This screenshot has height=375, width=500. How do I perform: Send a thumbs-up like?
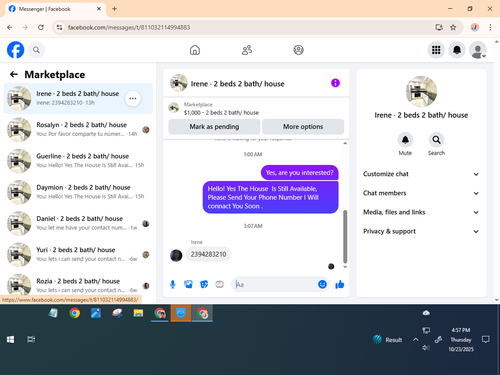point(340,284)
